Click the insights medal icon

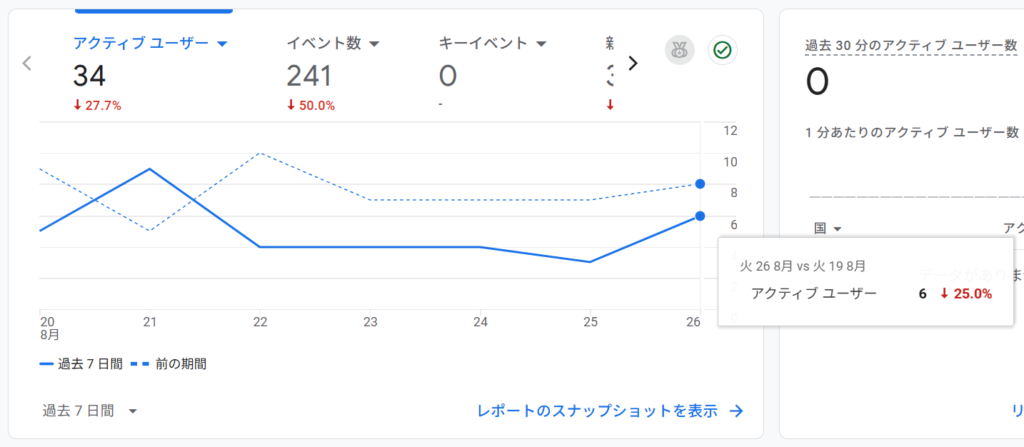point(679,50)
